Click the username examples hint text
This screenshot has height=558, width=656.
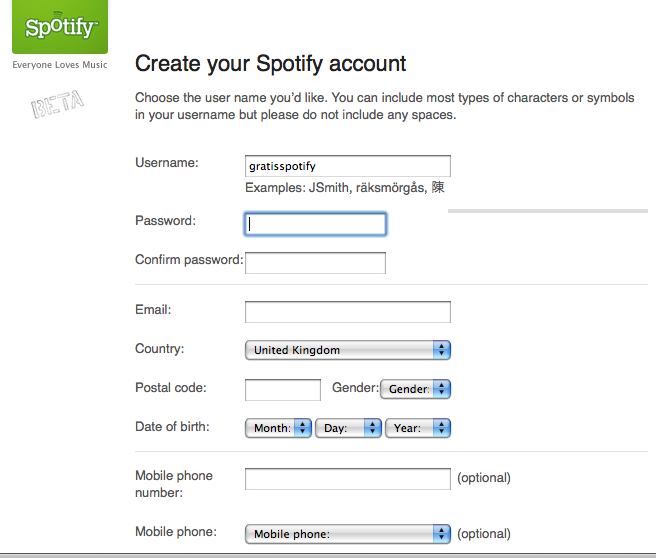coord(344,188)
